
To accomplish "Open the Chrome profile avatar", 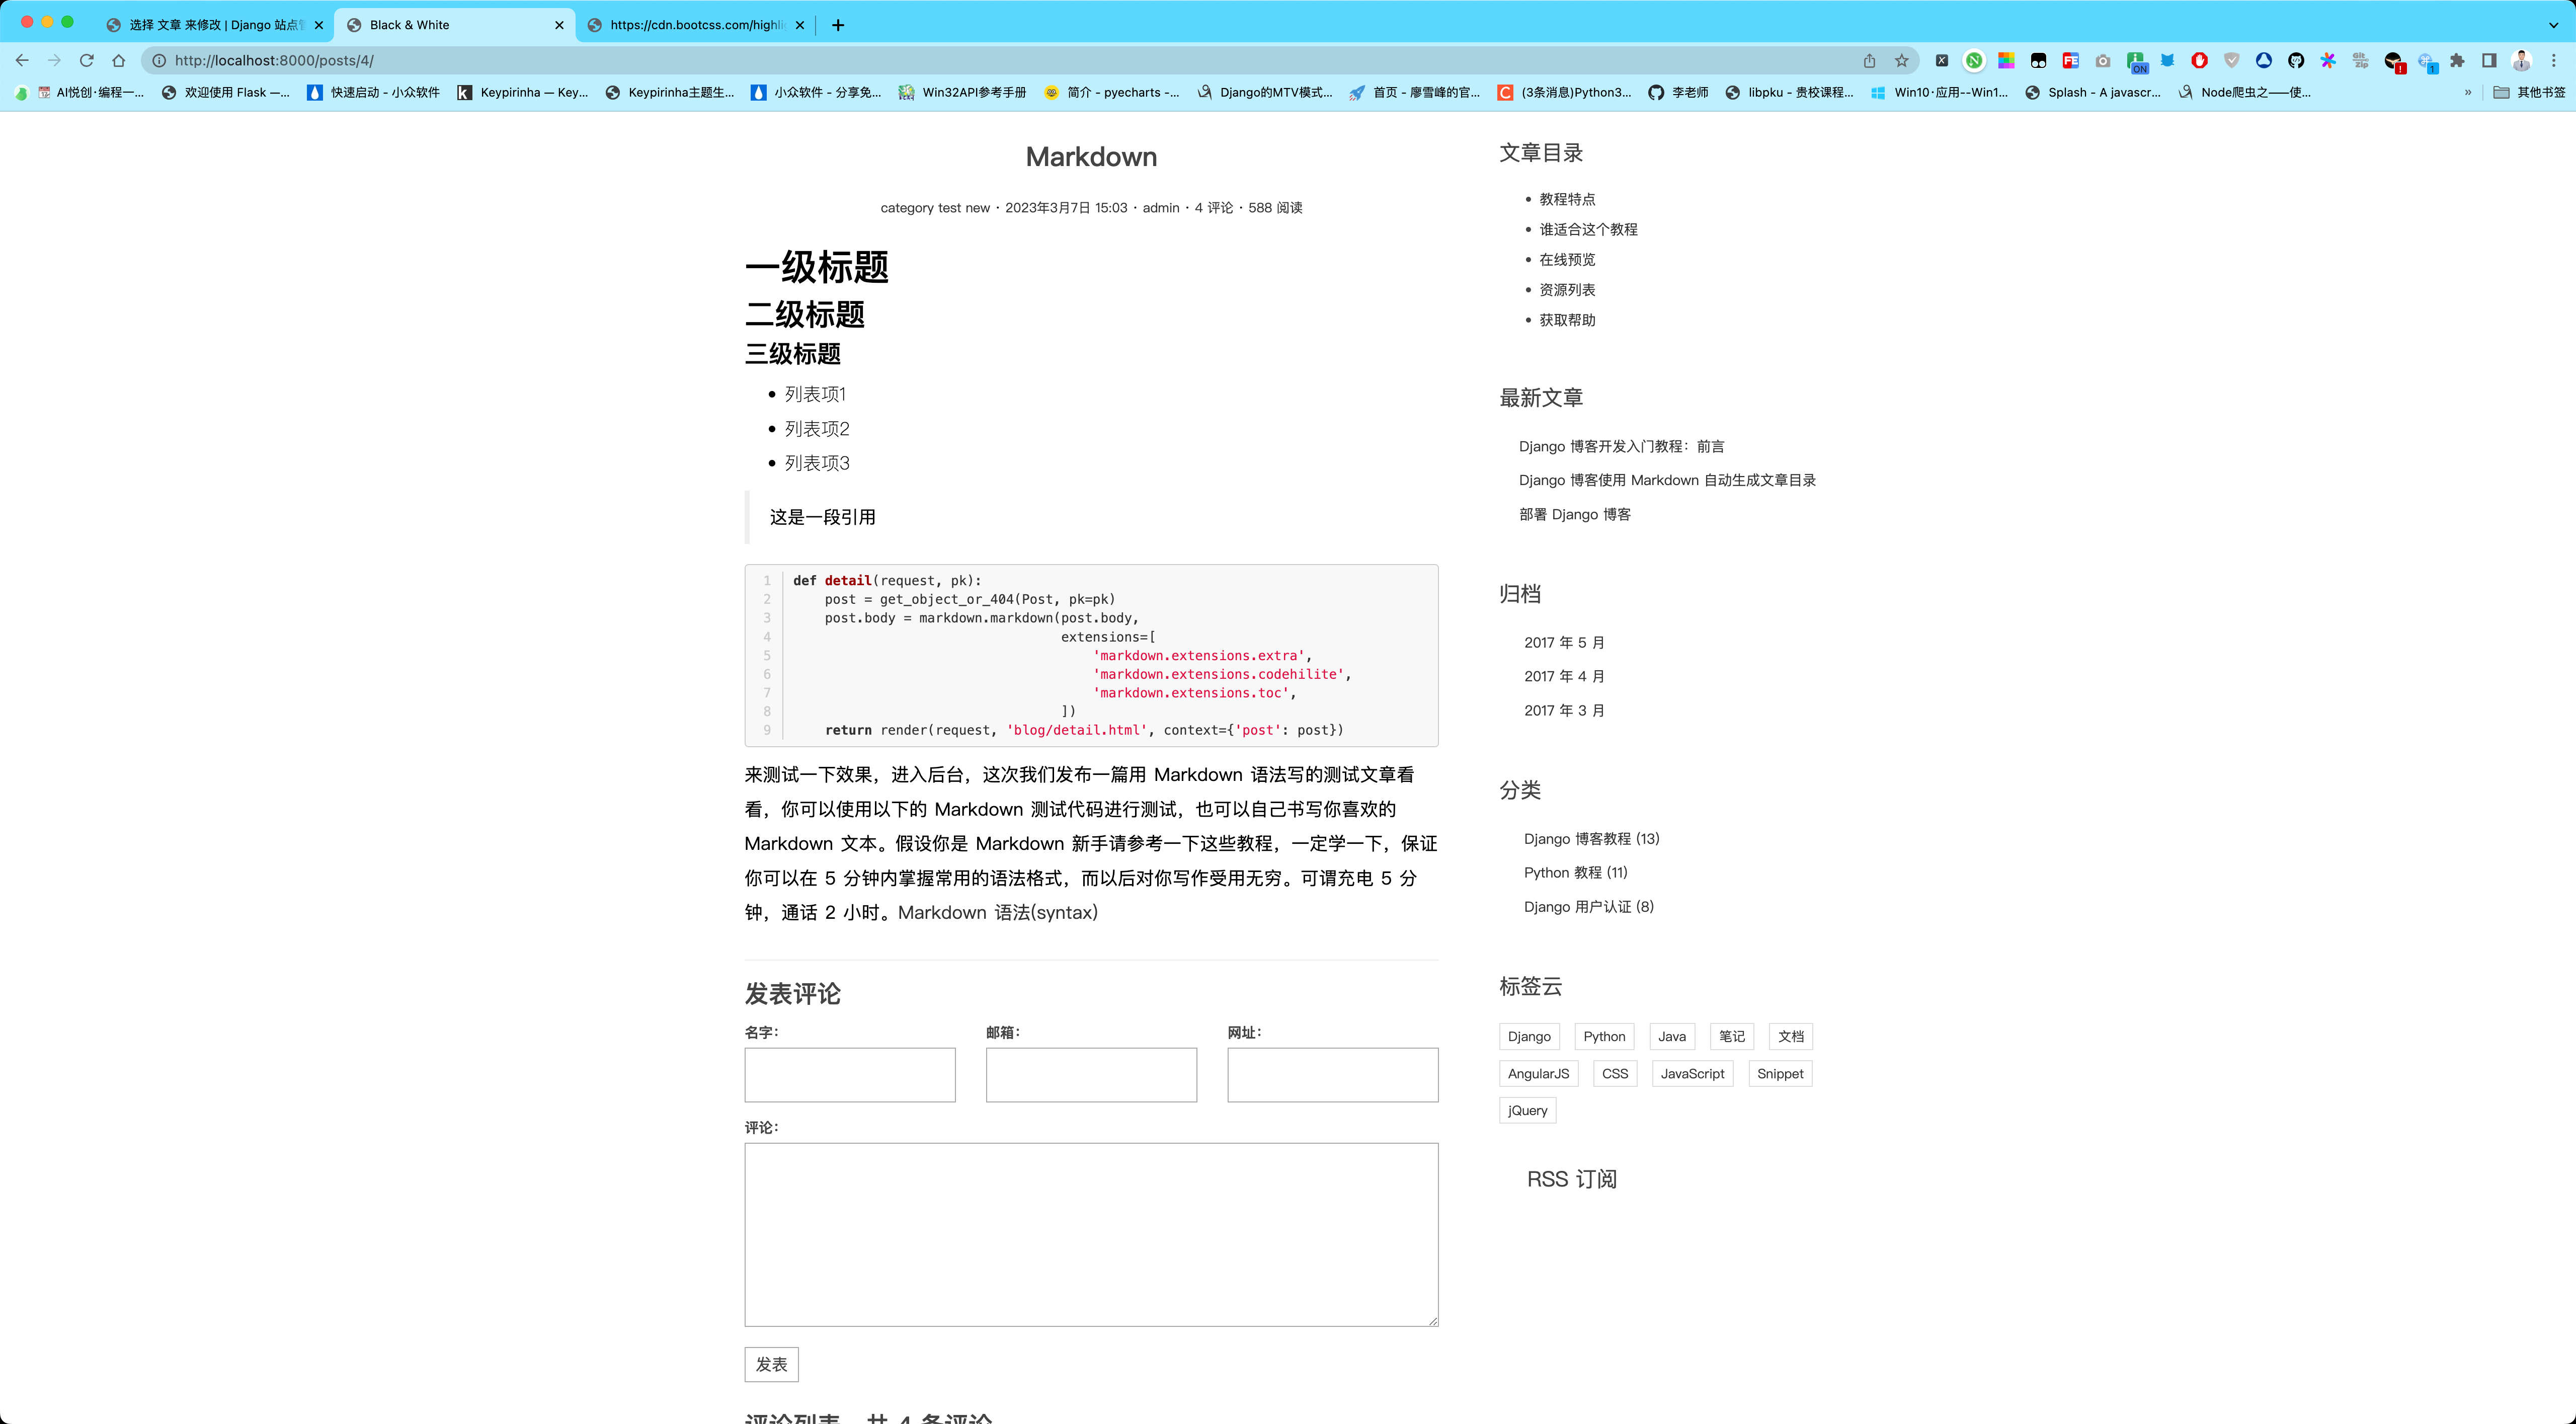I will coord(2521,60).
